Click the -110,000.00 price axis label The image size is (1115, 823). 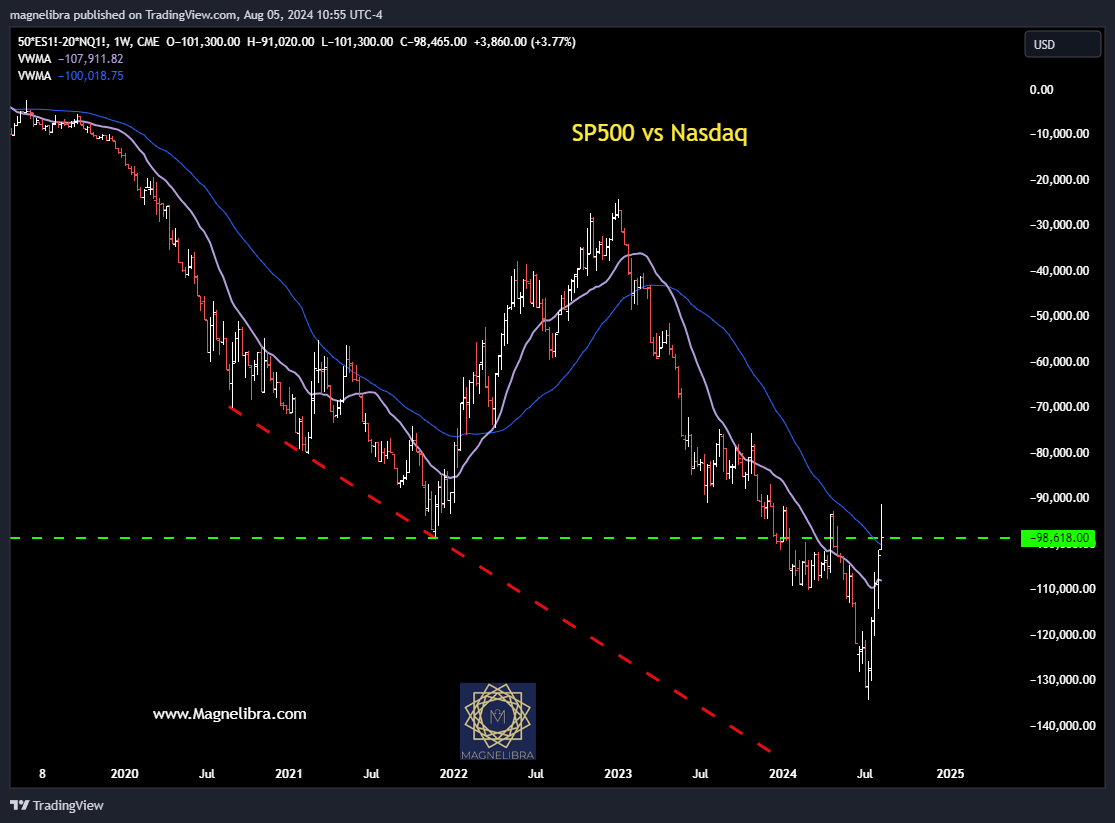(1062, 589)
